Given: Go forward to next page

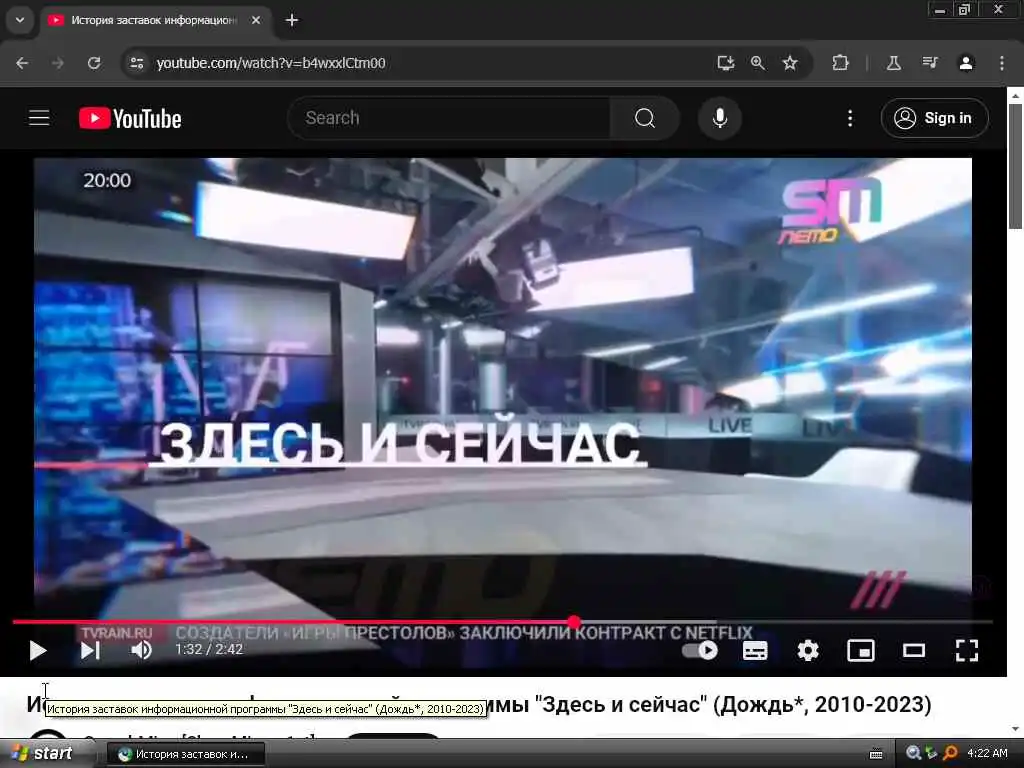Looking at the screenshot, I should (x=58, y=63).
